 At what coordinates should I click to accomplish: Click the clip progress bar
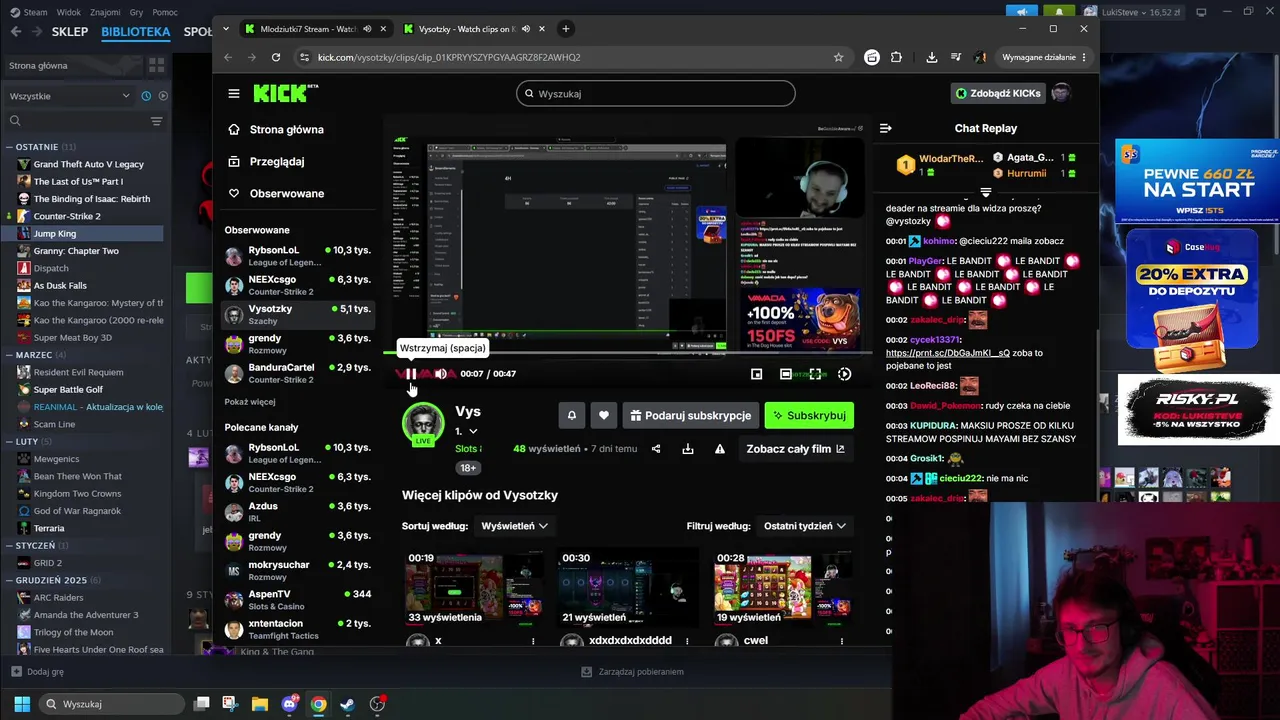[x=627, y=353]
